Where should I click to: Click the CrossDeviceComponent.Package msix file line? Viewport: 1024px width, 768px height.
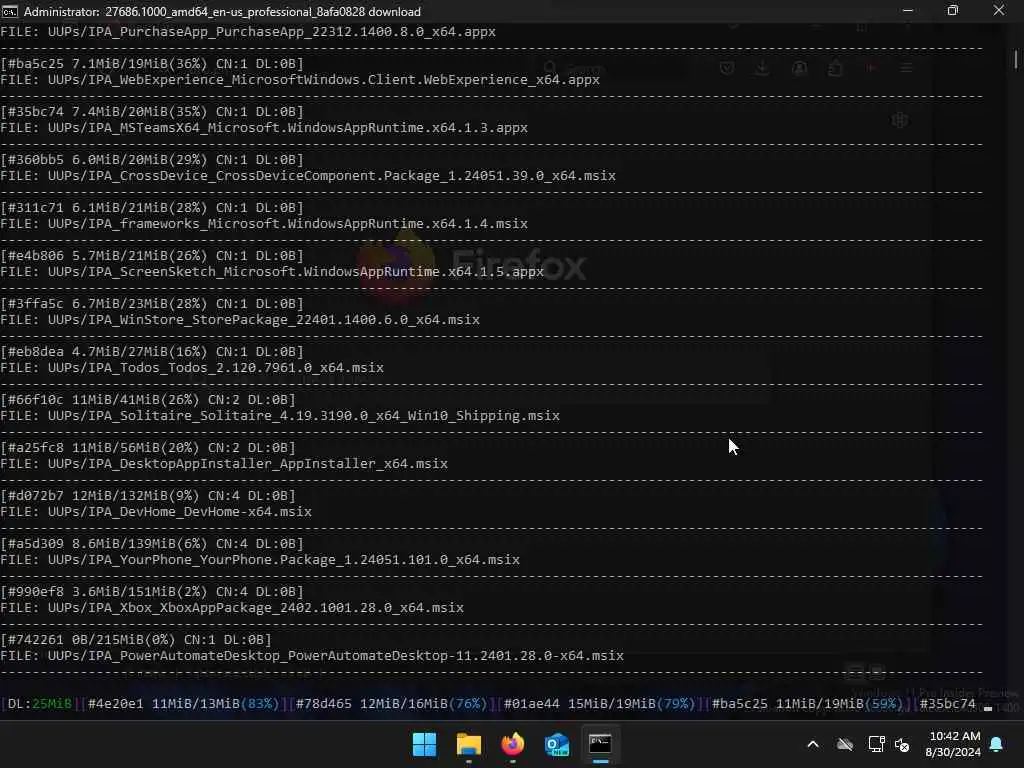coord(308,176)
